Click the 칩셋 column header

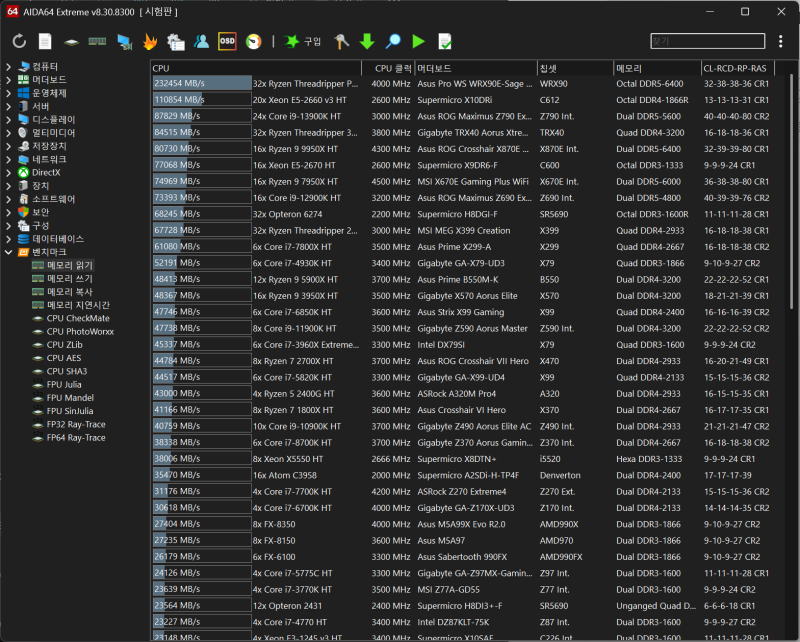(576, 68)
